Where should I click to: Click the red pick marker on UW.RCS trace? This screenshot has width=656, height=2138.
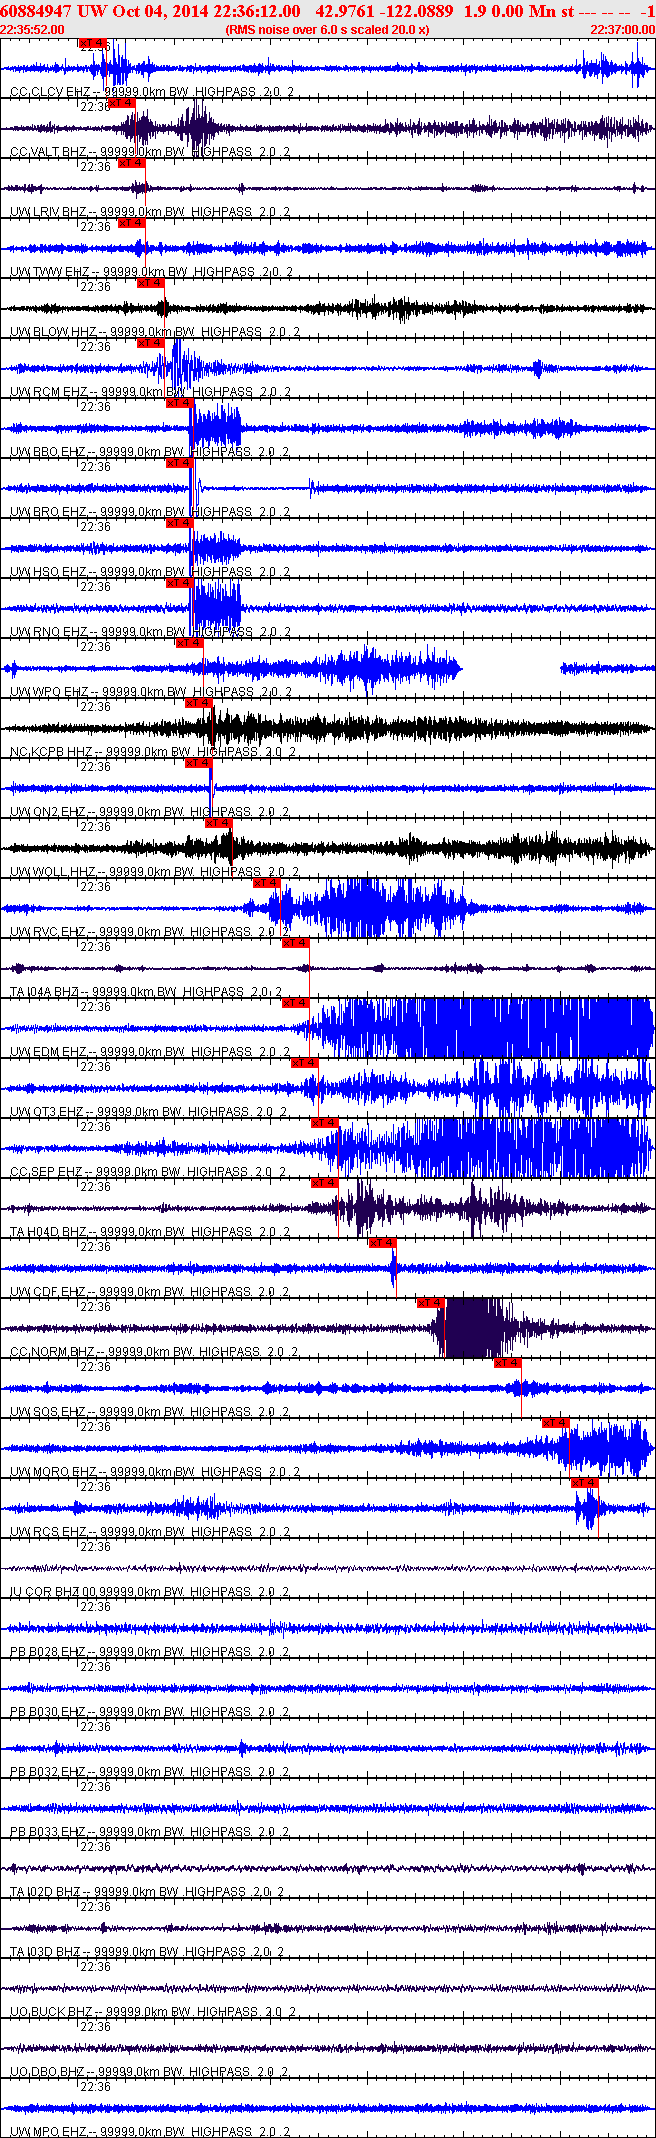pos(585,1483)
